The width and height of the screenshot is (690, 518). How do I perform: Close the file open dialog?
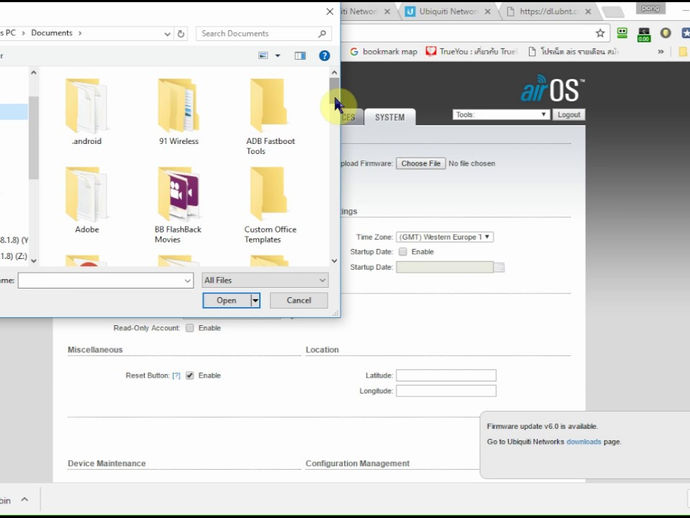click(330, 12)
